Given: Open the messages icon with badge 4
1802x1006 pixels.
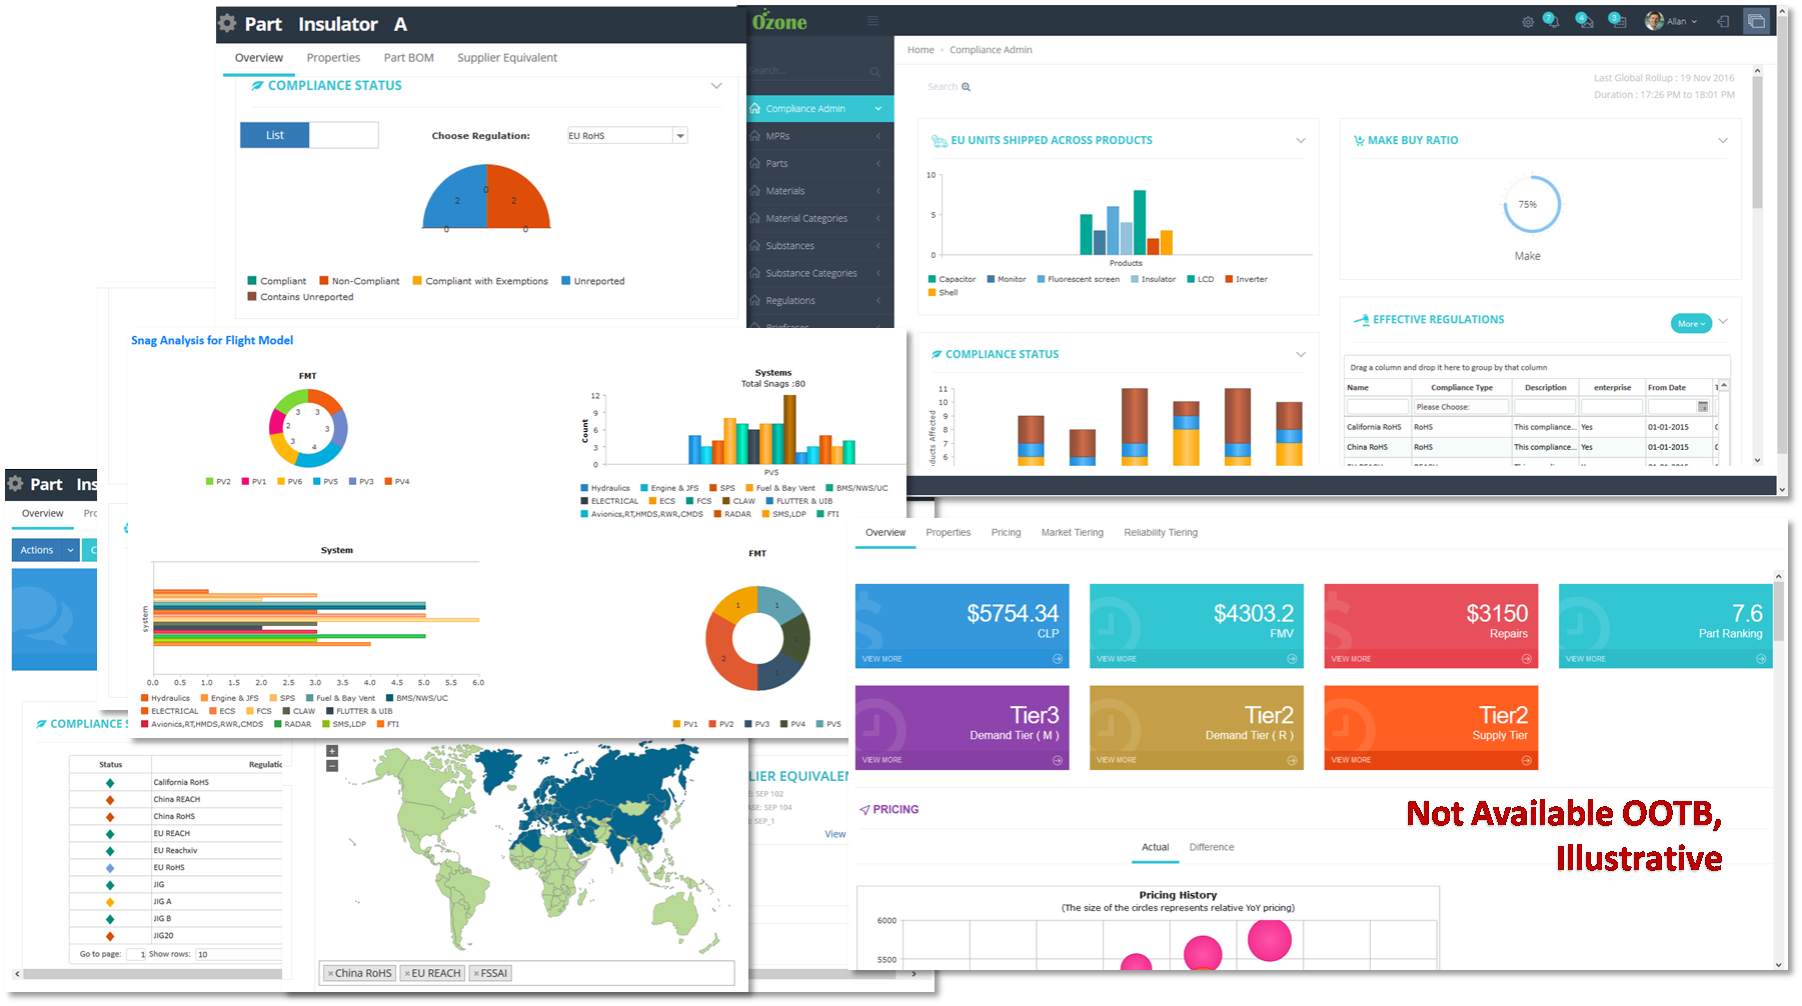Looking at the screenshot, I should click(x=1584, y=21).
